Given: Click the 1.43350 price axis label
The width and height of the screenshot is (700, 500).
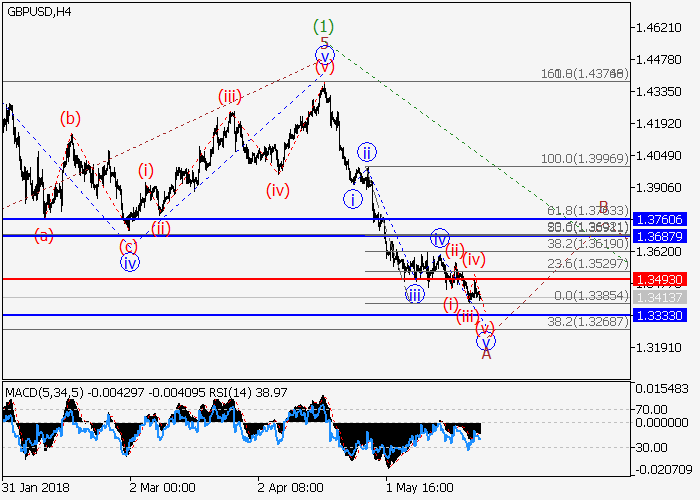Looking at the screenshot, I should 658,92.
